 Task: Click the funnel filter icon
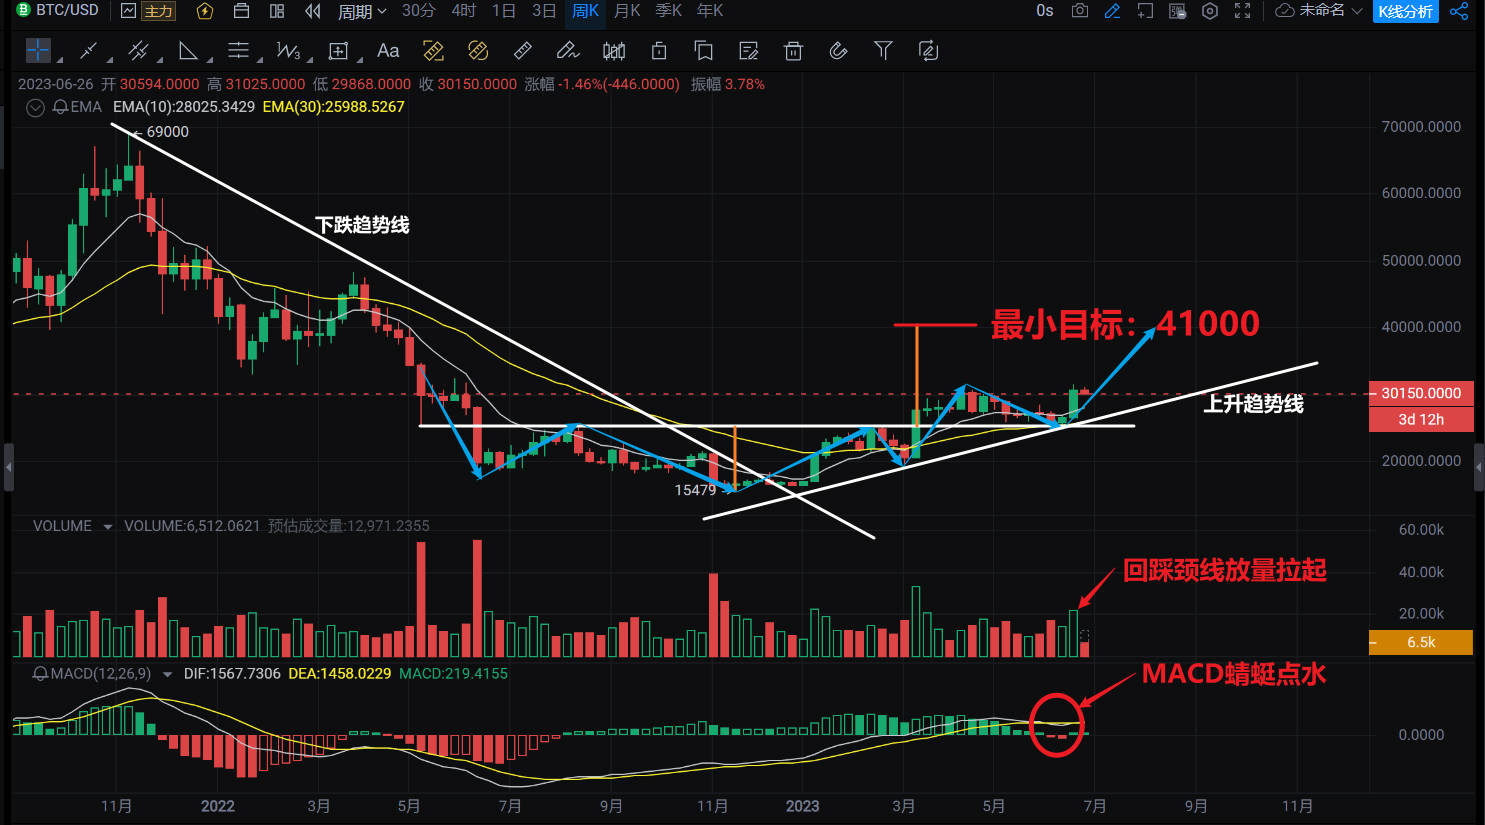883,50
